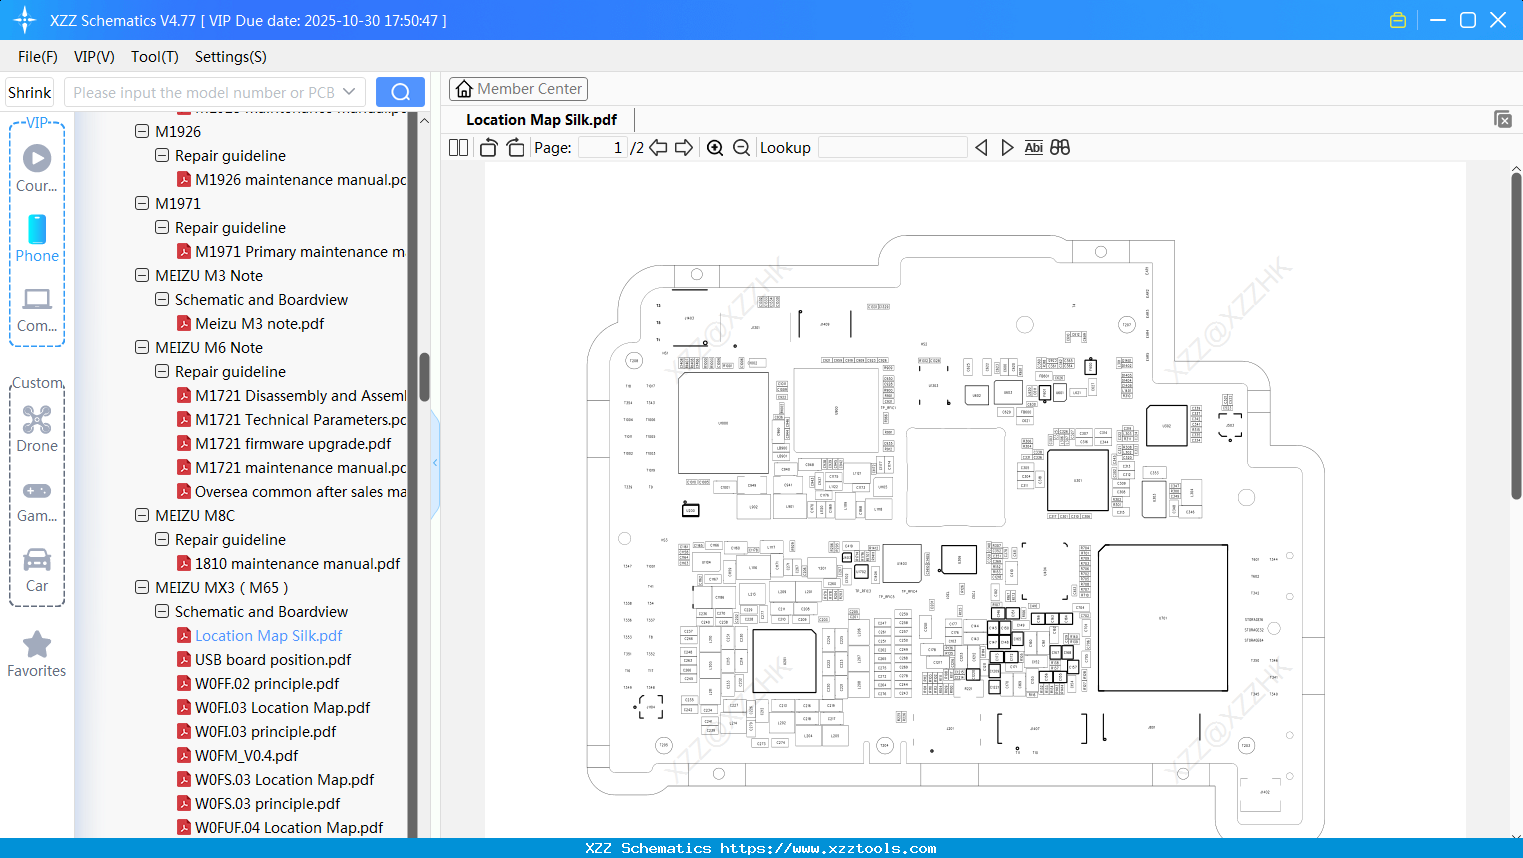Zoom in on the PDF page
Image resolution: width=1523 pixels, height=858 pixels.
tap(715, 147)
